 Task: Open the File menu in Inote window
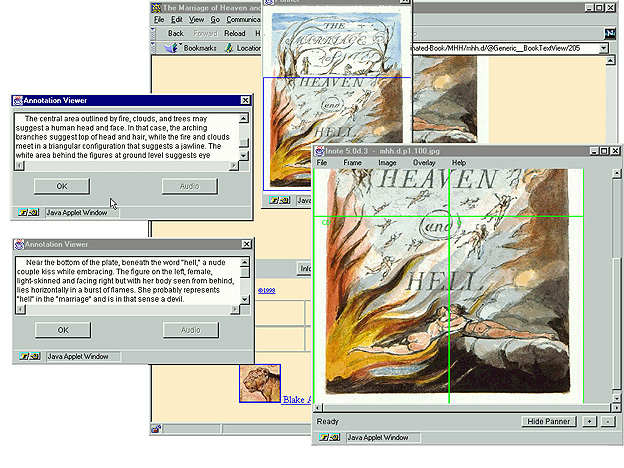(322, 162)
